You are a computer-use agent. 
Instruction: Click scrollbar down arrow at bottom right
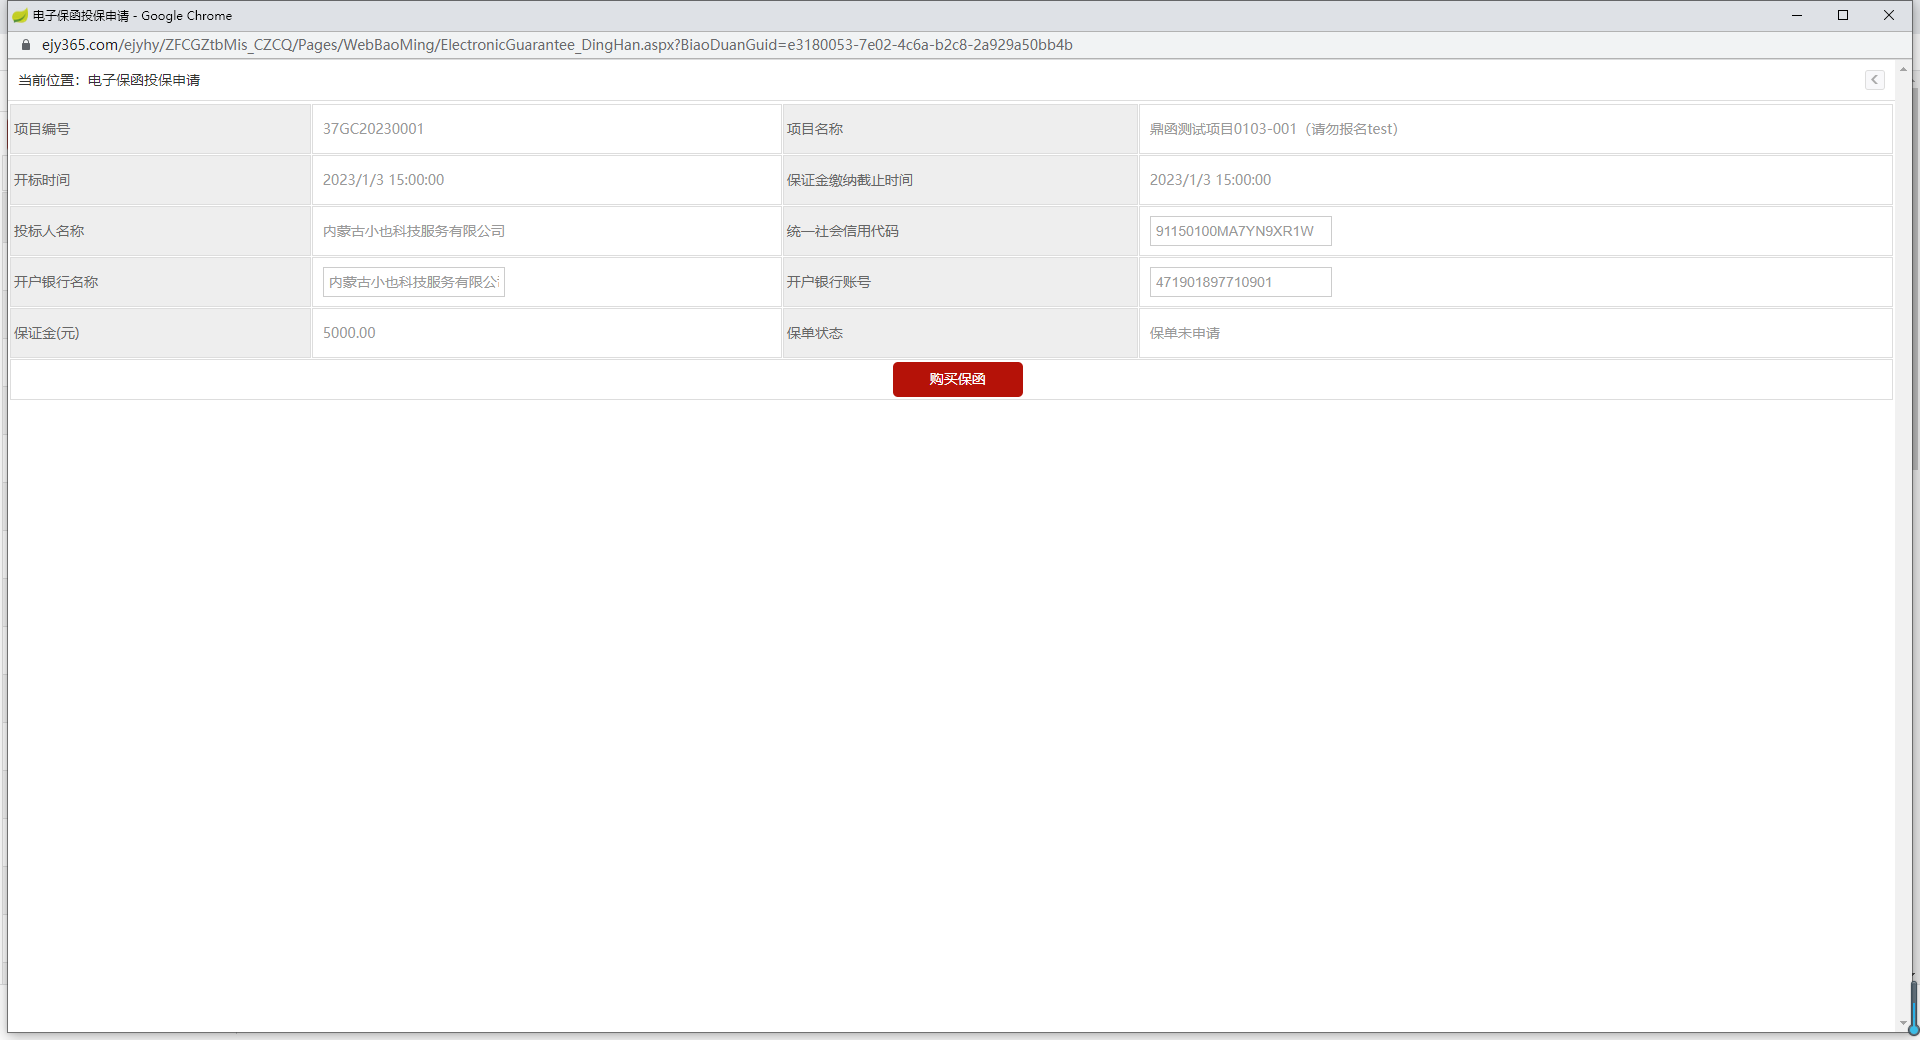click(1903, 1024)
